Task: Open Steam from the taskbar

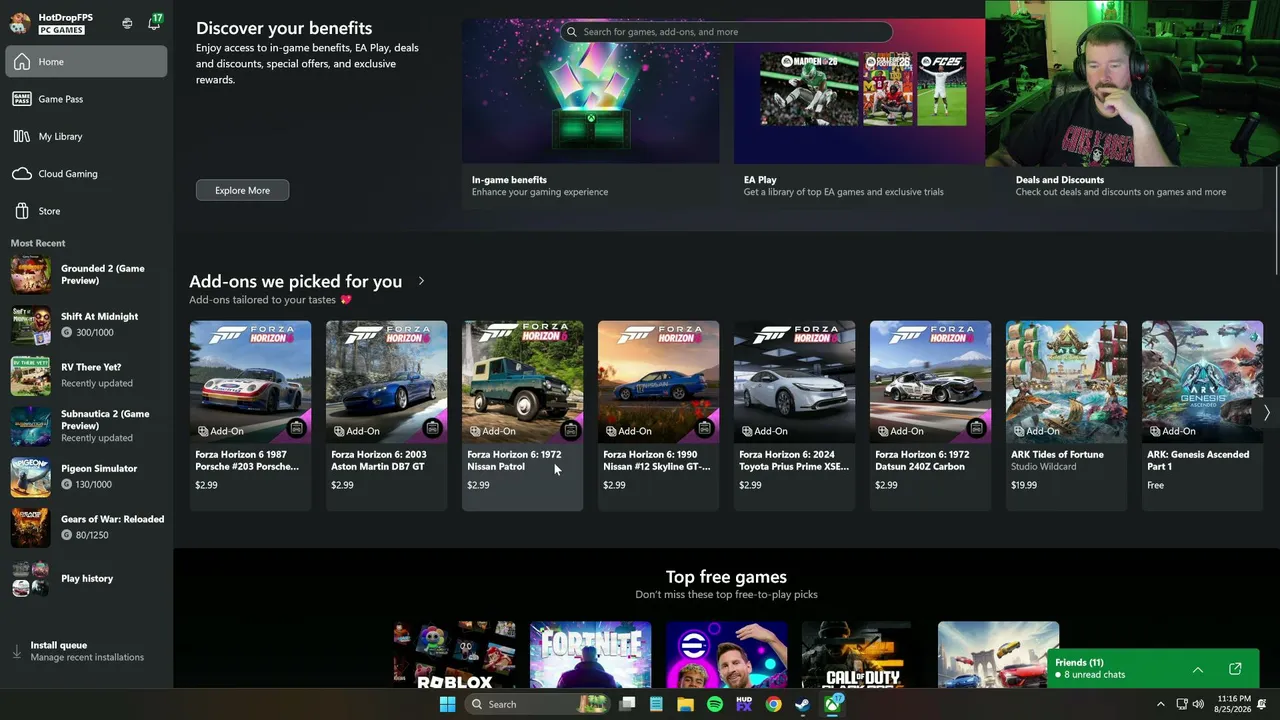Action: click(802, 704)
